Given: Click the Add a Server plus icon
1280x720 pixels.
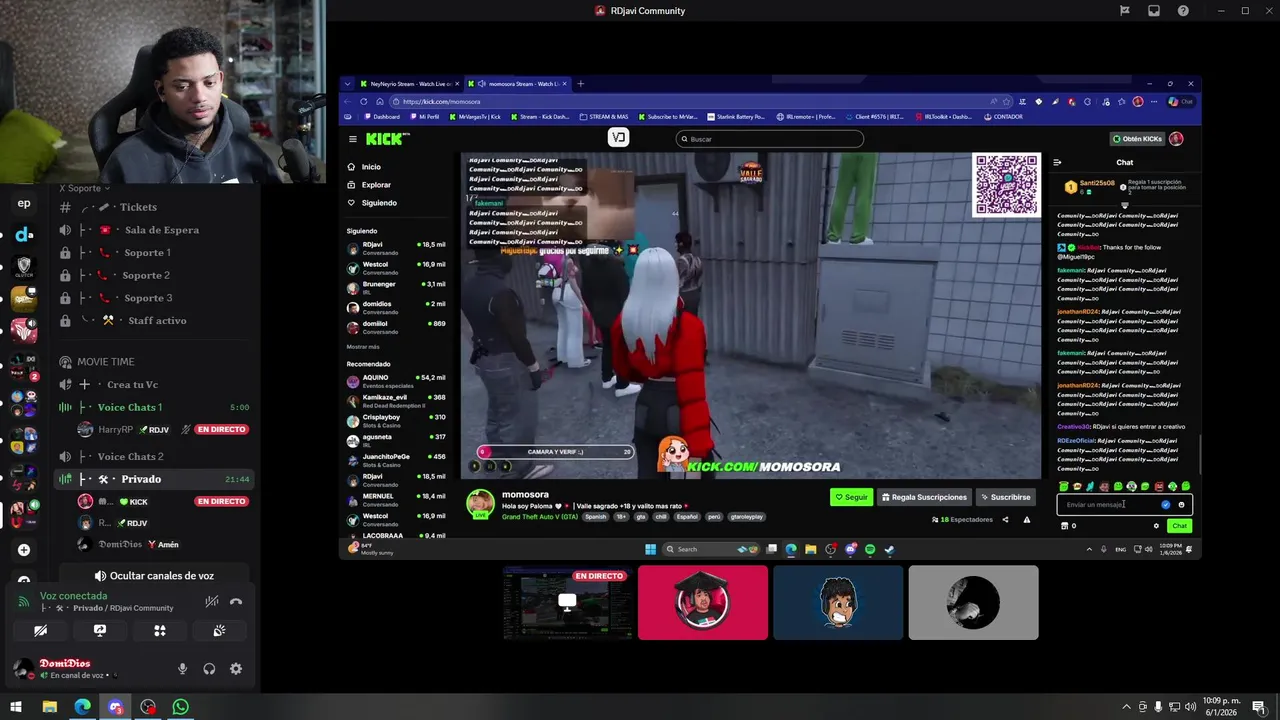Looking at the screenshot, I should click(23, 550).
